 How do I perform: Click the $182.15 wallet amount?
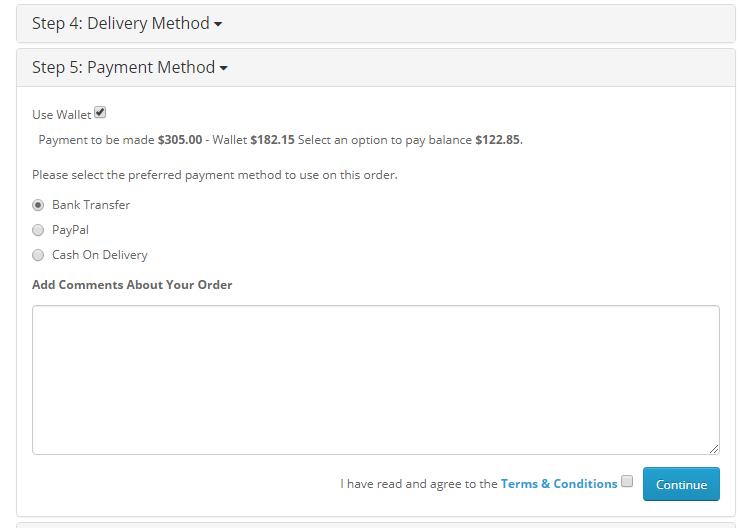(x=272, y=140)
